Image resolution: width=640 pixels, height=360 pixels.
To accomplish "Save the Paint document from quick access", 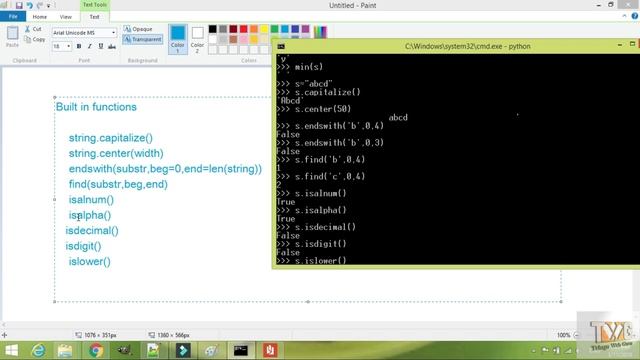I will pyautogui.click(x=19, y=5).
